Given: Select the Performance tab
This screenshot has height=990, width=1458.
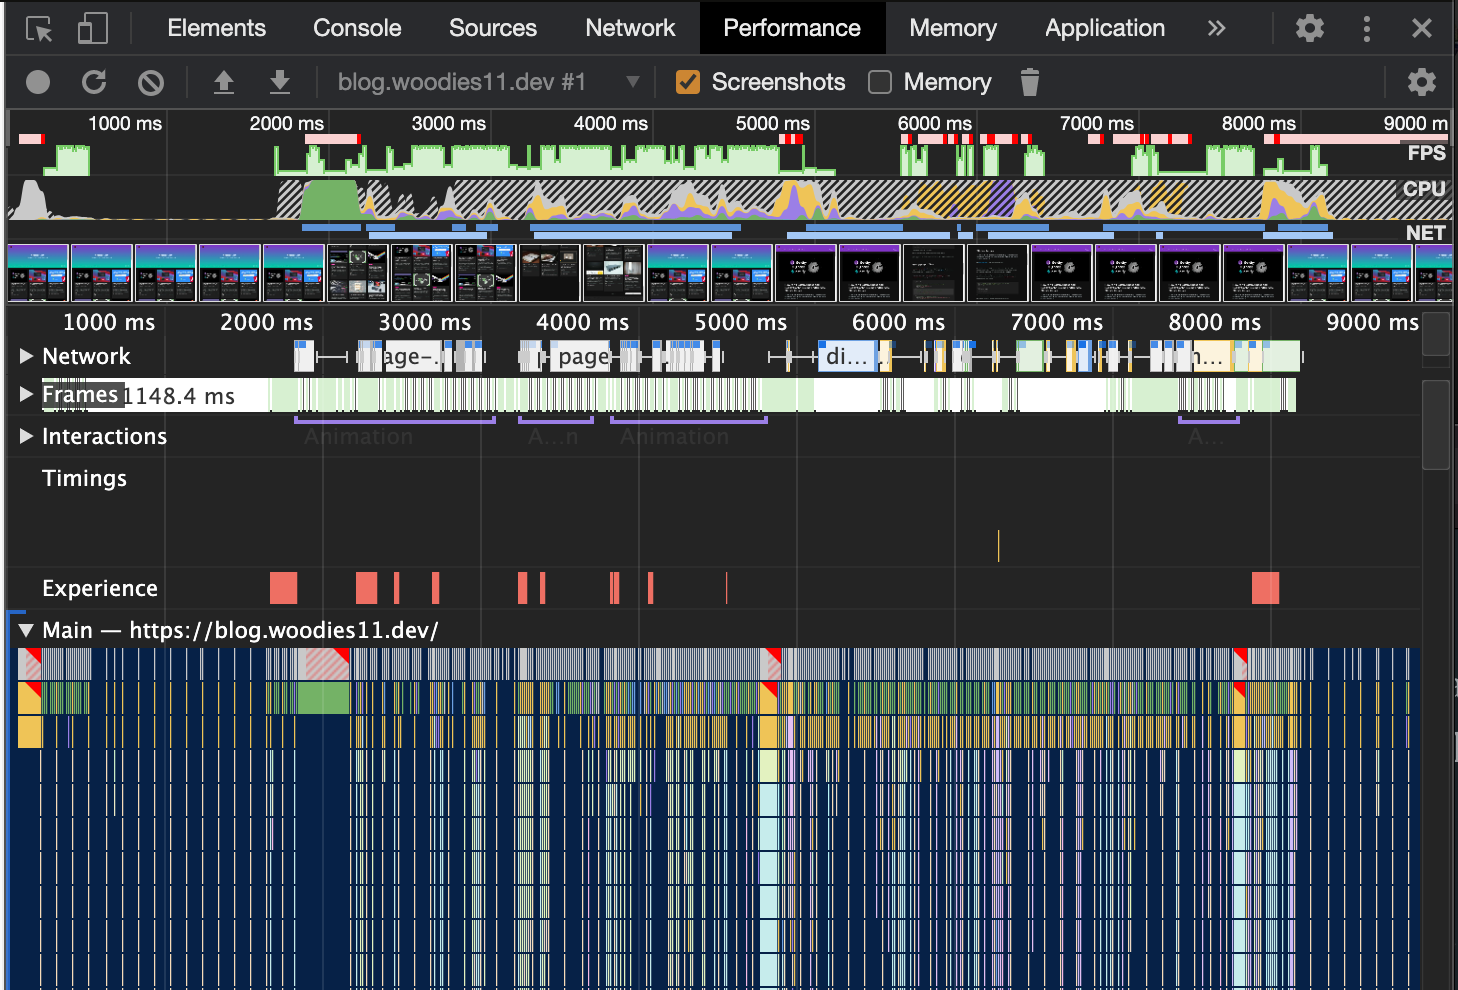Looking at the screenshot, I should 792,28.
